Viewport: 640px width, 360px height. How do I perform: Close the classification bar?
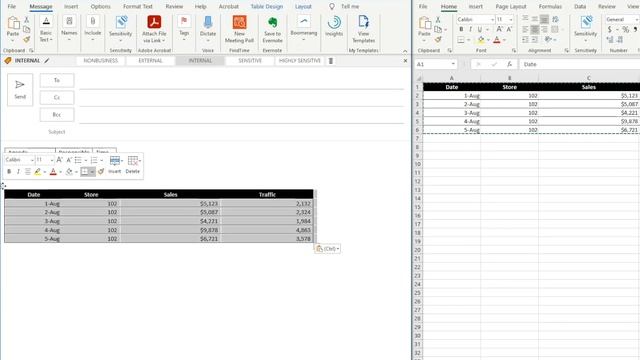point(405,60)
